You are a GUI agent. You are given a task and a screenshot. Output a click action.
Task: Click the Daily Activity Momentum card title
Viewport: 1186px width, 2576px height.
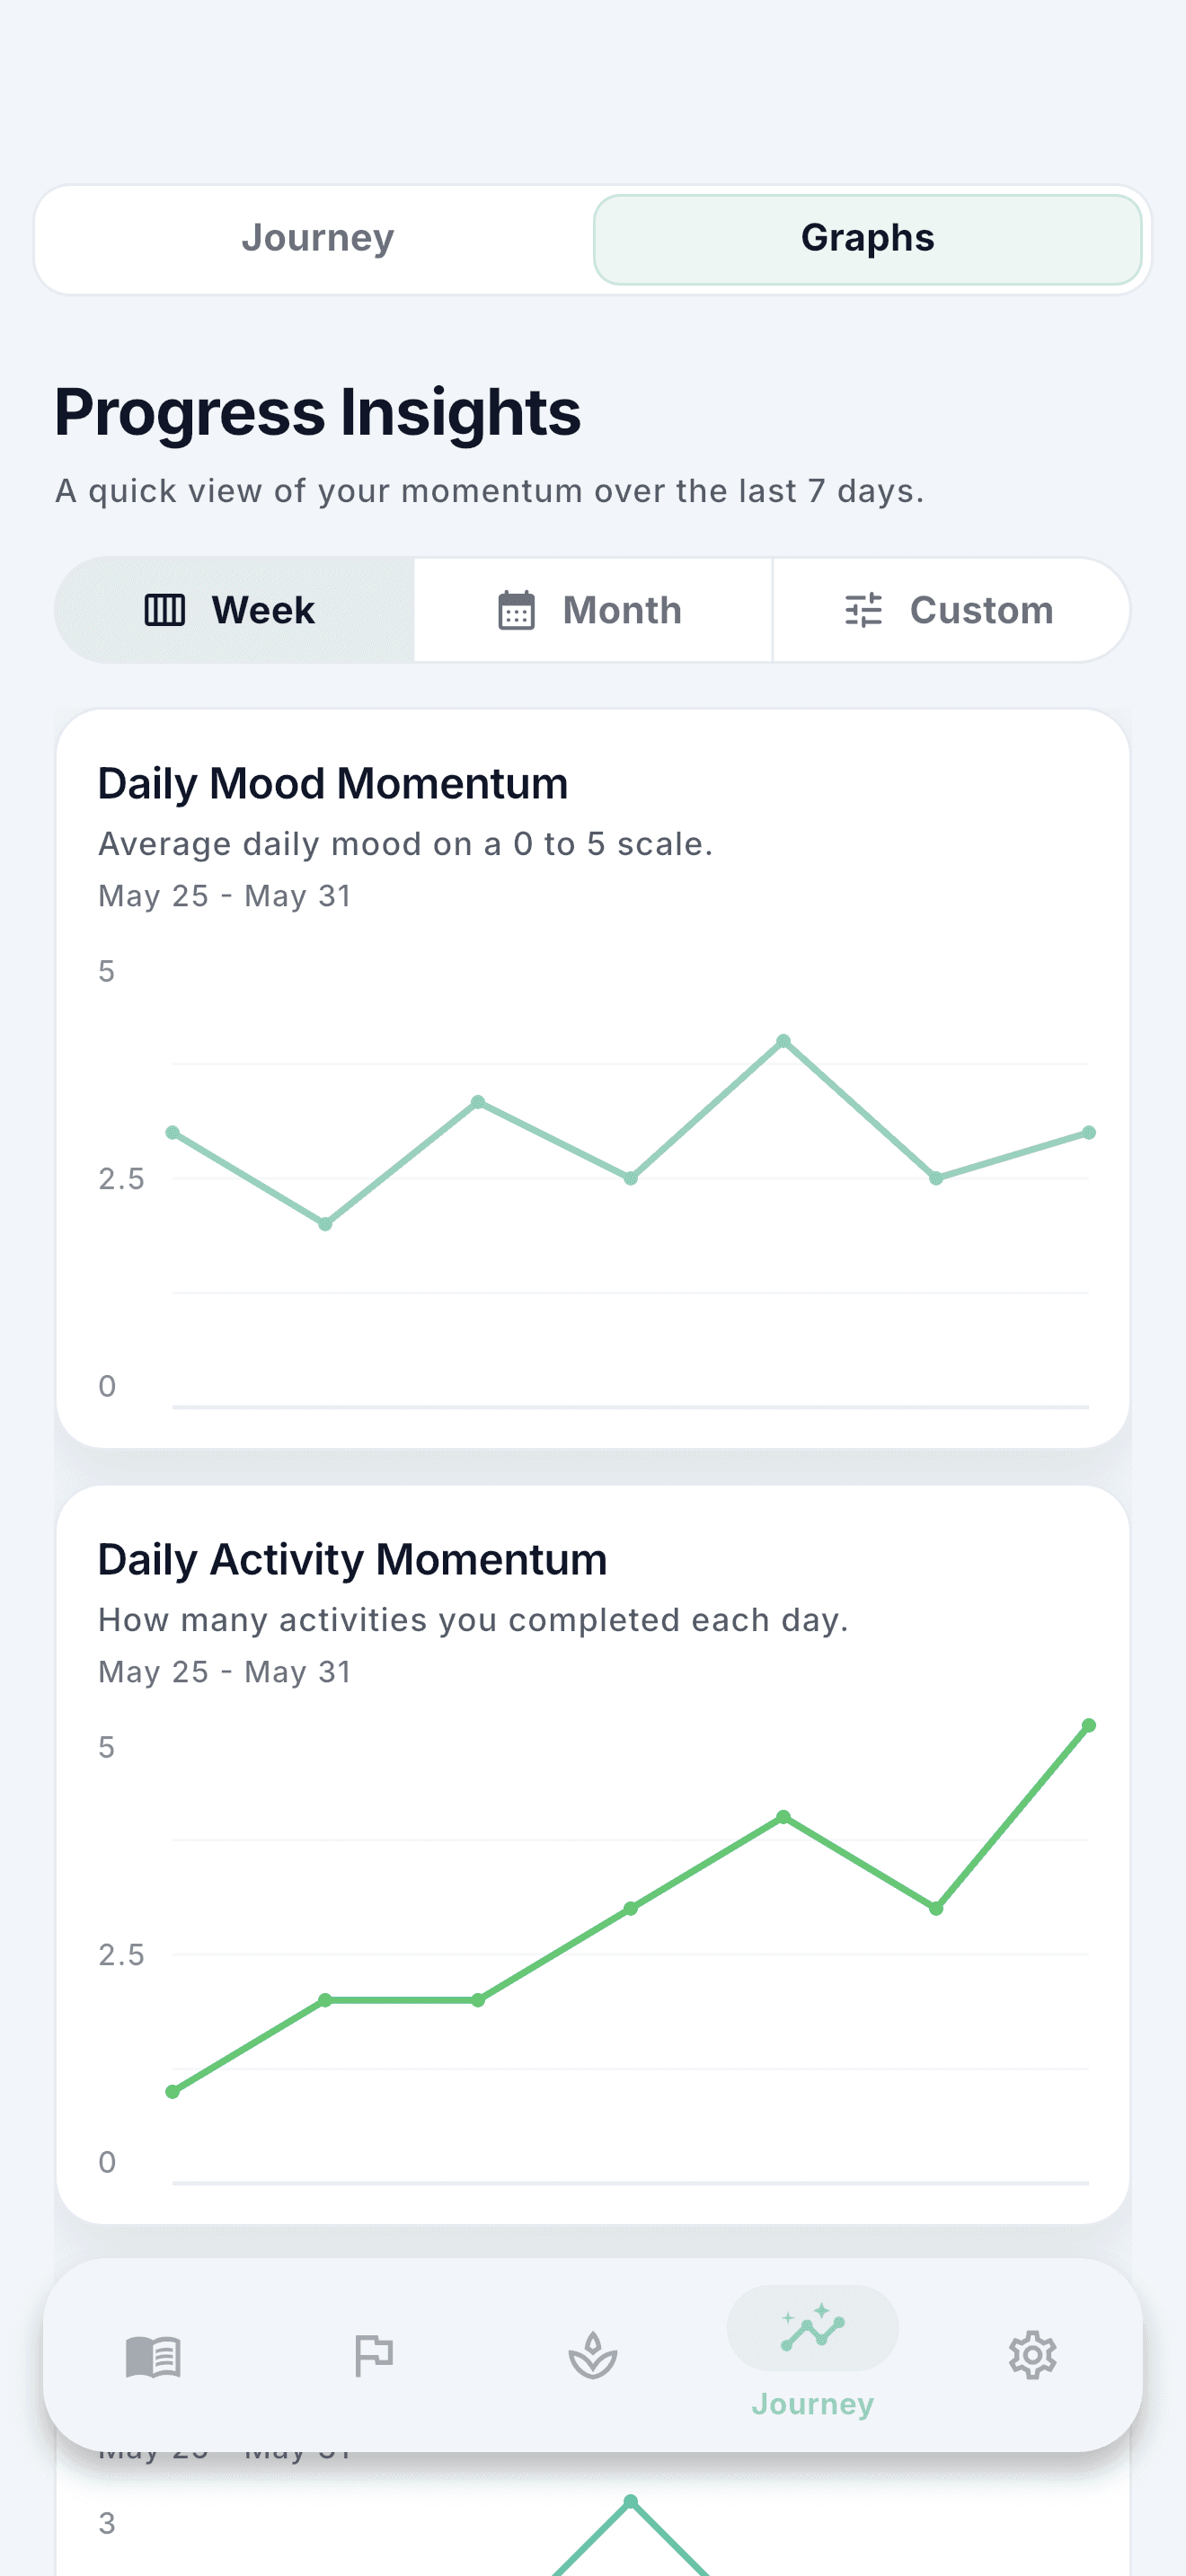coord(352,1559)
